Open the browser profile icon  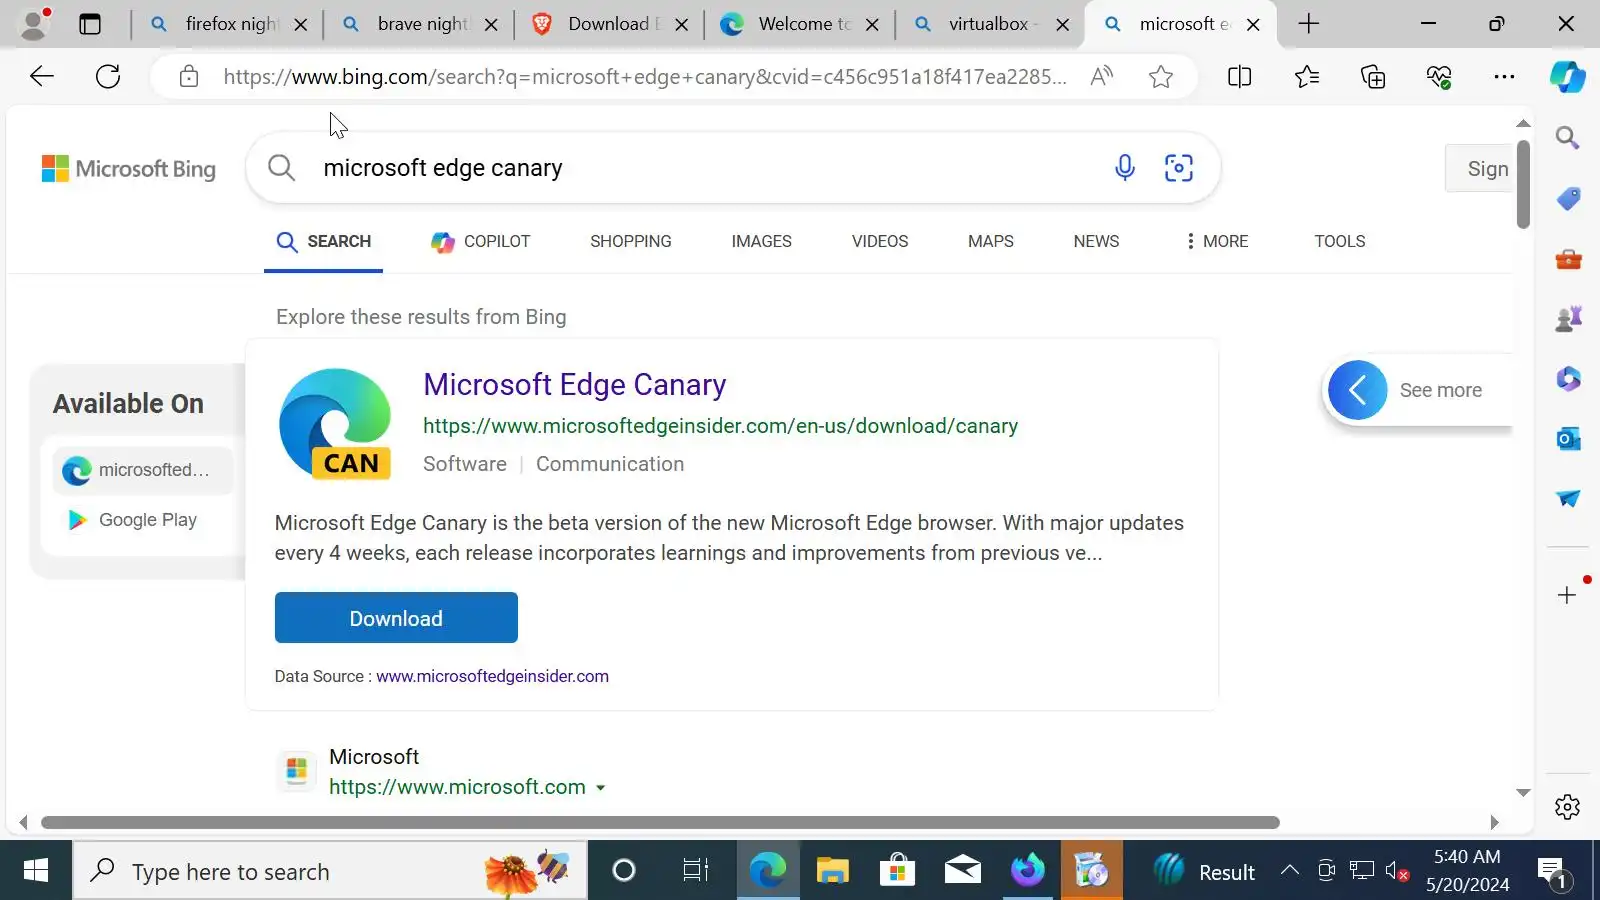(x=34, y=24)
